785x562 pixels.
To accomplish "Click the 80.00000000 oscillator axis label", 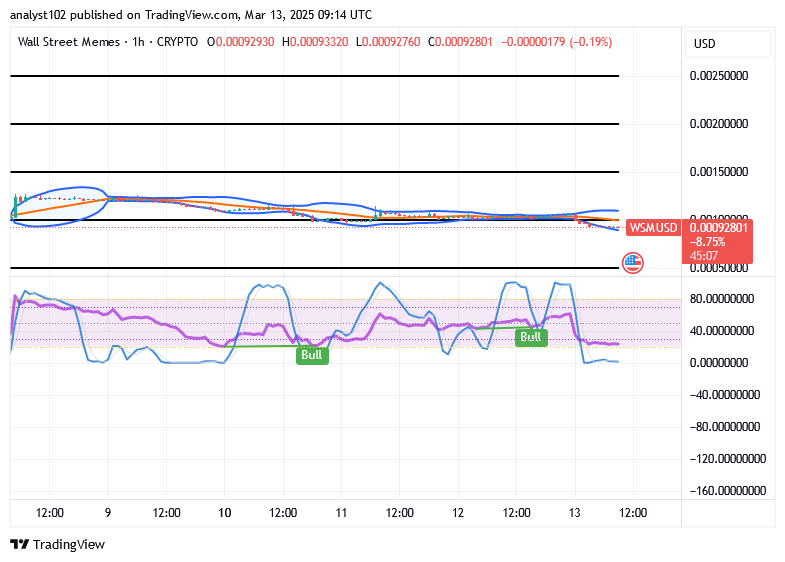I will click(x=721, y=299).
